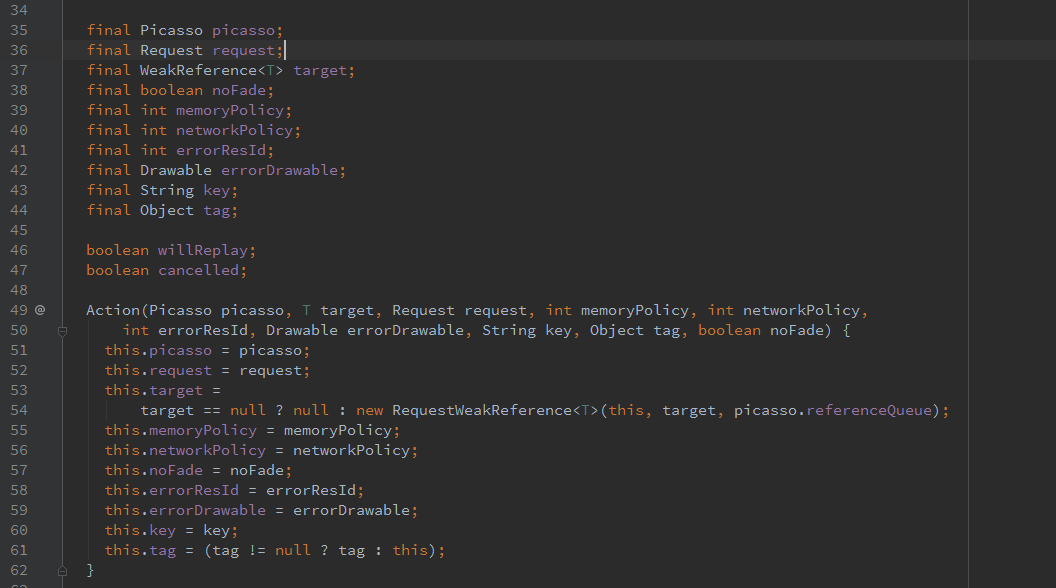The height and width of the screenshot is (588, 1056).
Task: Click 'this.noFade' on line 57
Action: 154,470
